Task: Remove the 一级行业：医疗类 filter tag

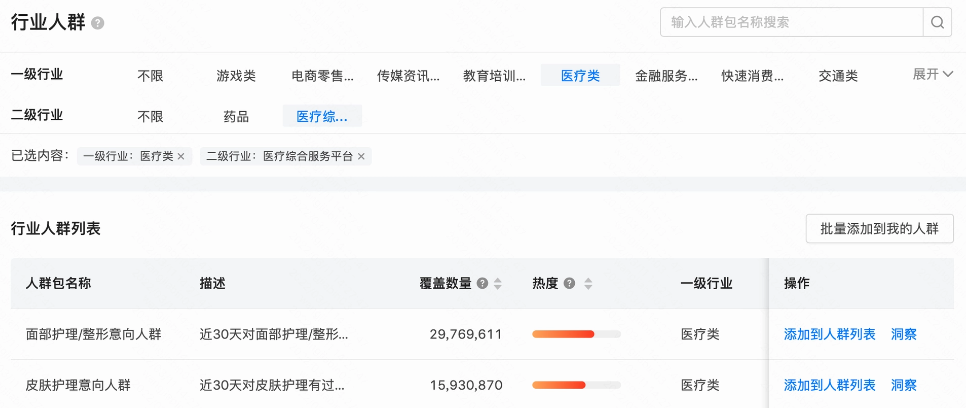Action: point(181,157)
